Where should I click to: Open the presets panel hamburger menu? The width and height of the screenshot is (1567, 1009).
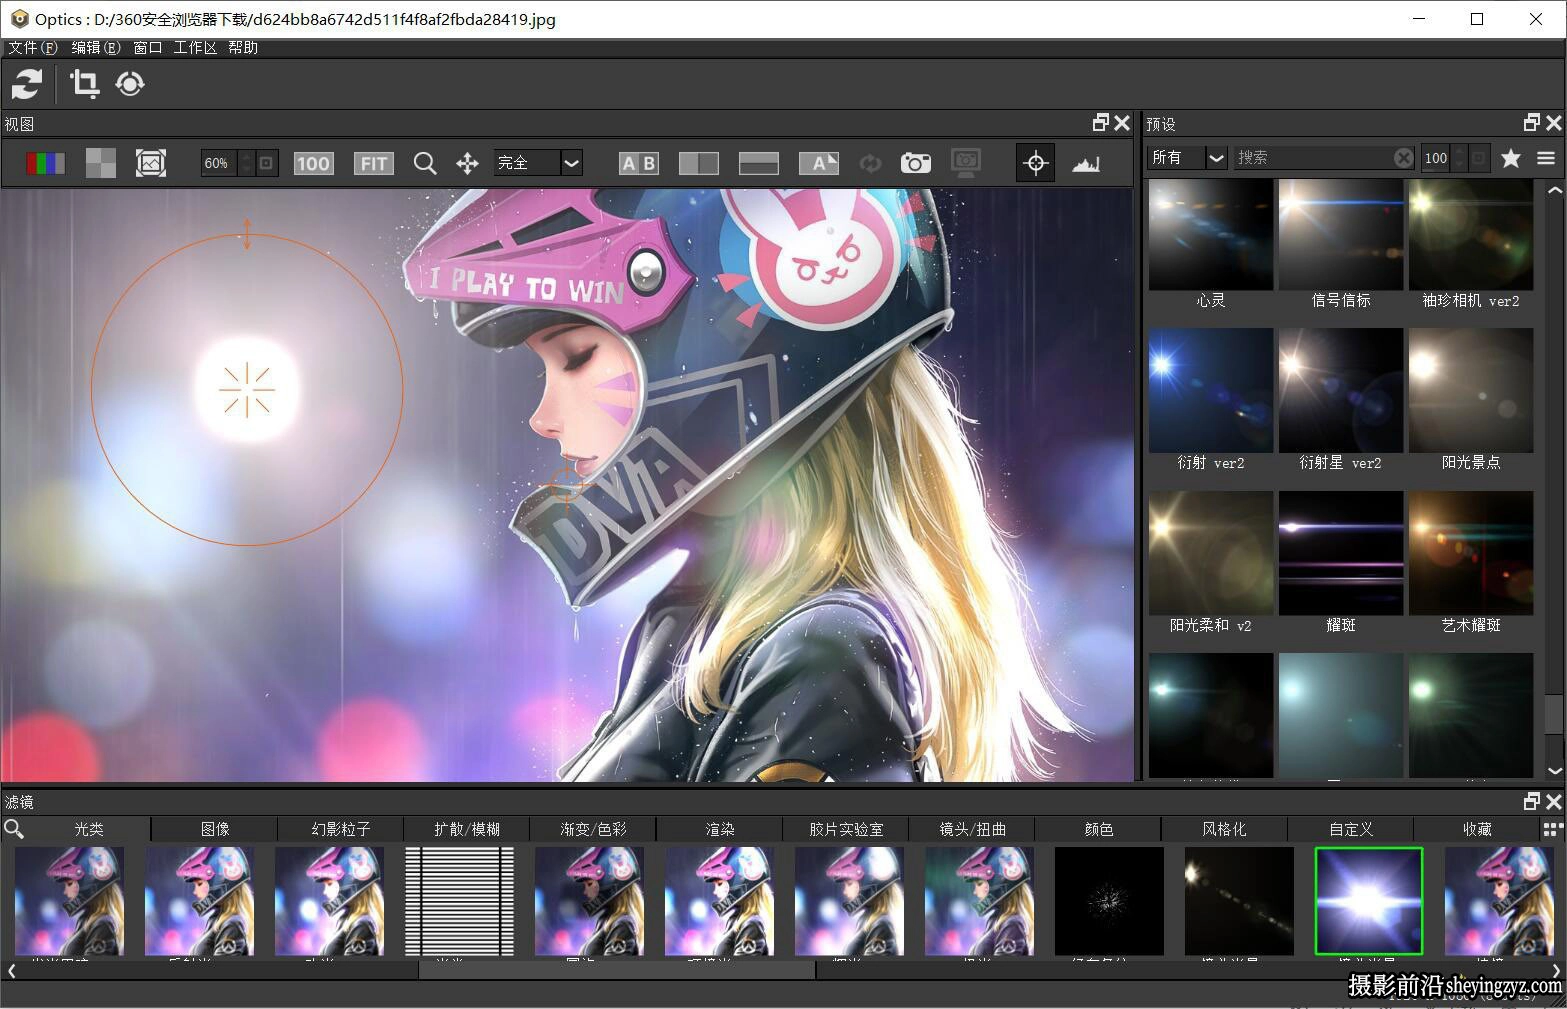coord(1546,157)
